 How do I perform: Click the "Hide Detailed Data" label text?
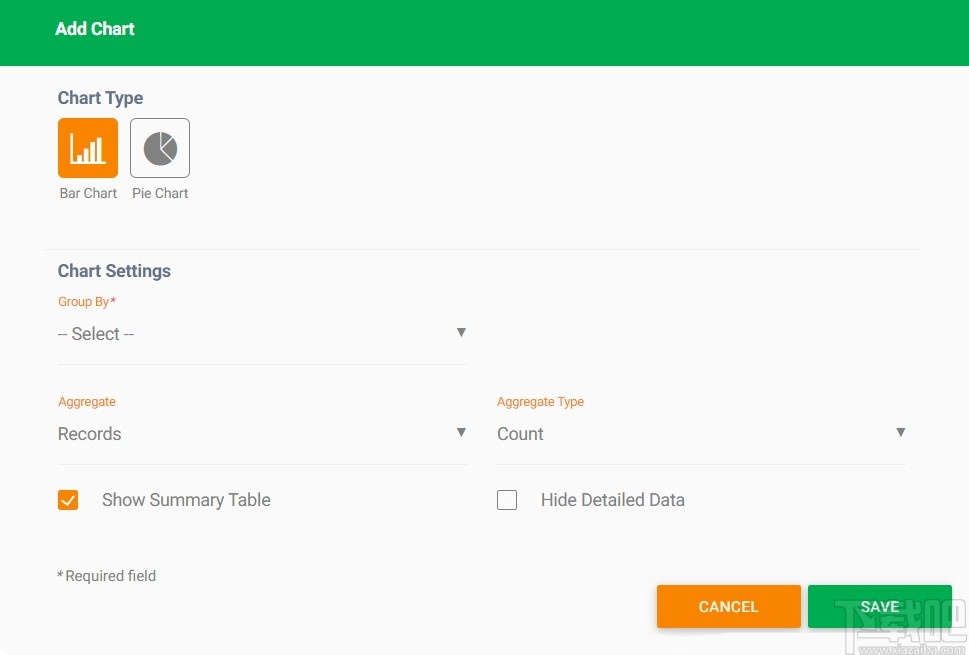(612, 500)
